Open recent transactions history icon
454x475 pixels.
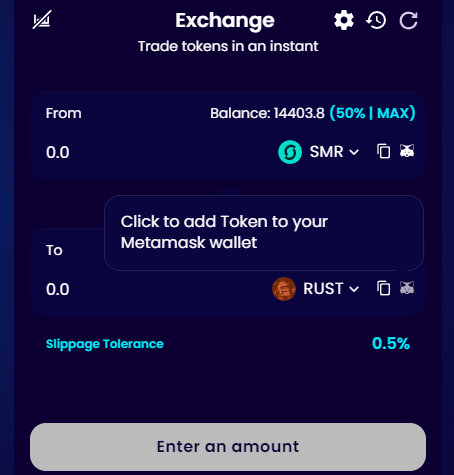pyautogui.click(x=376, y=20)
